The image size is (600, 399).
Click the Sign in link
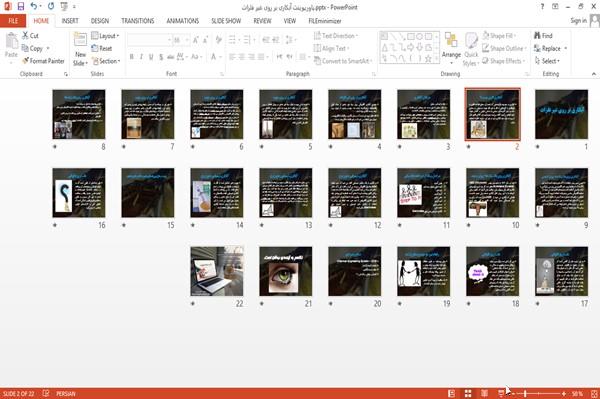578,21
